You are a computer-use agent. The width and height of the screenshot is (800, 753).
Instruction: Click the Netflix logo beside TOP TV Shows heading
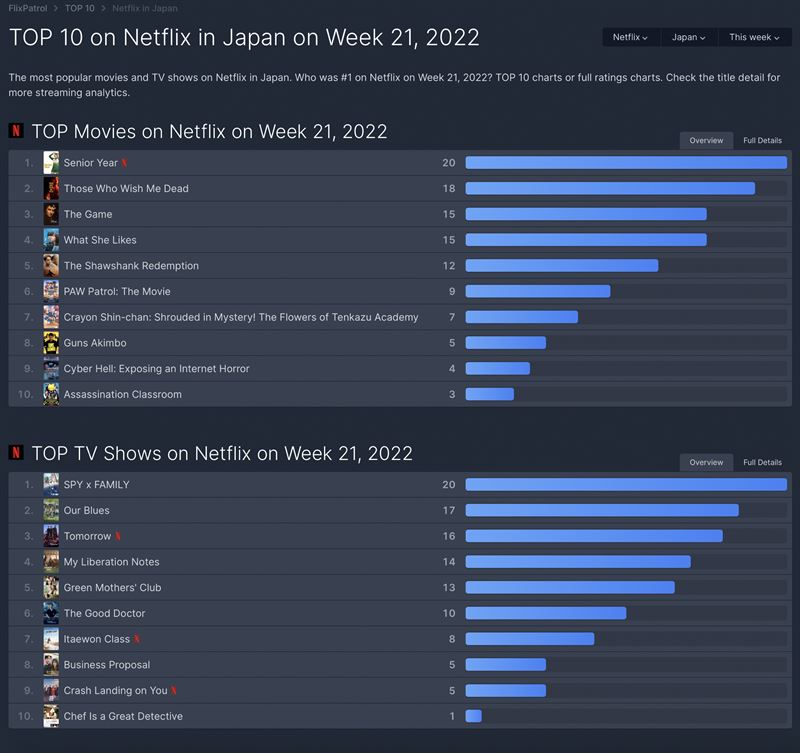(x=16, y=453)
